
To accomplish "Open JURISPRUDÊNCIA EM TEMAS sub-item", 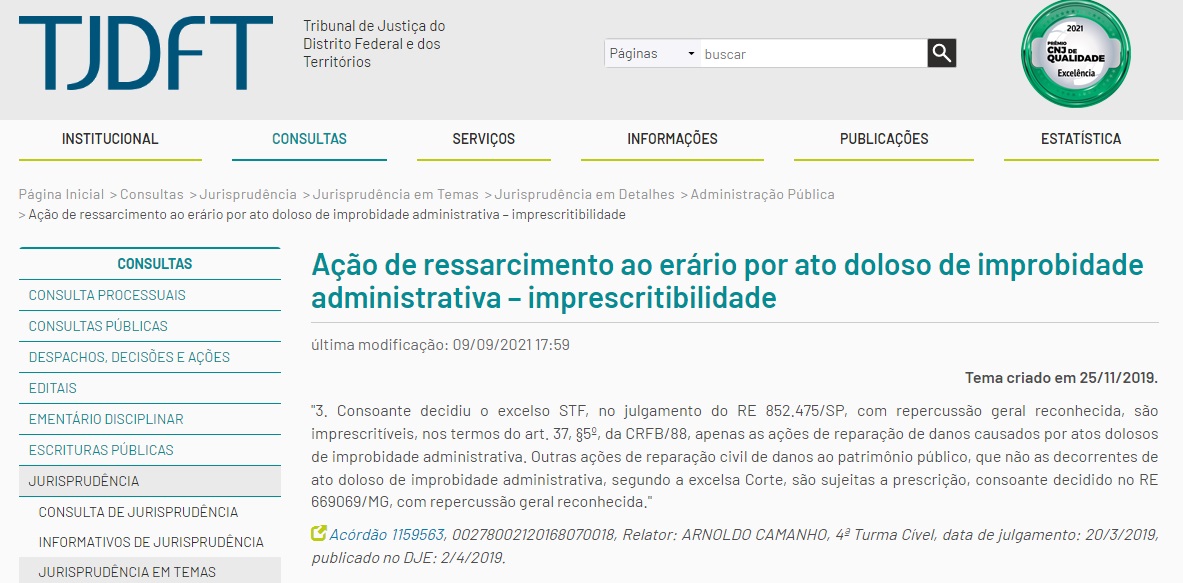I will point(149,572).
